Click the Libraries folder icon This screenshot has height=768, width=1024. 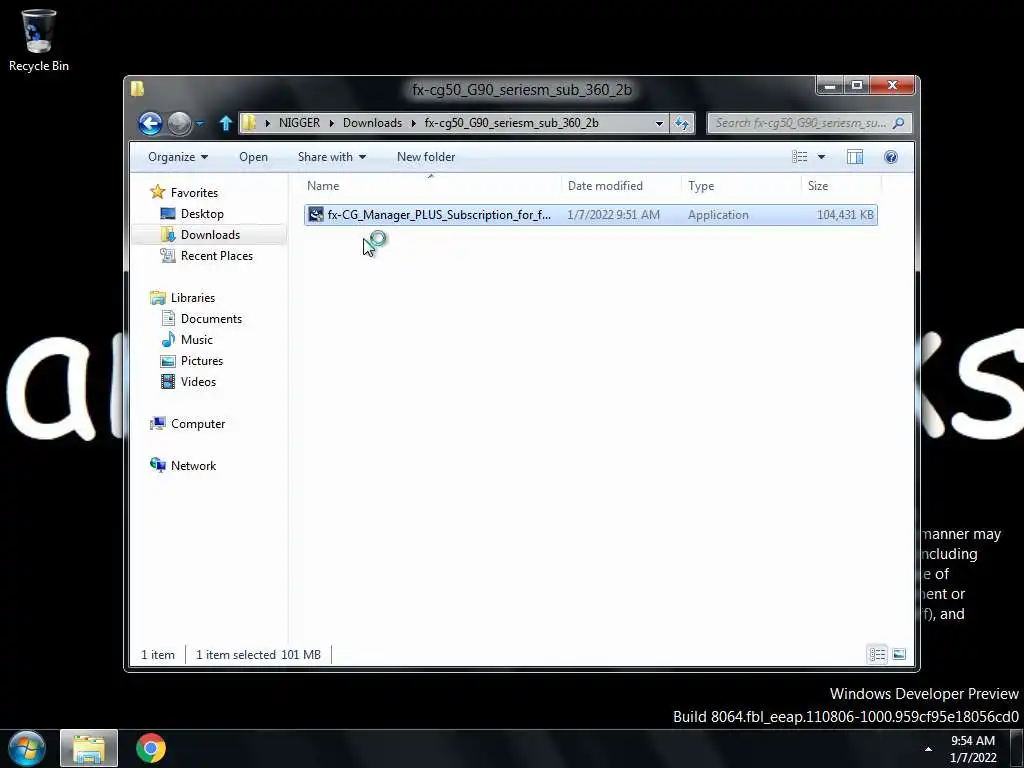point(157,298)
